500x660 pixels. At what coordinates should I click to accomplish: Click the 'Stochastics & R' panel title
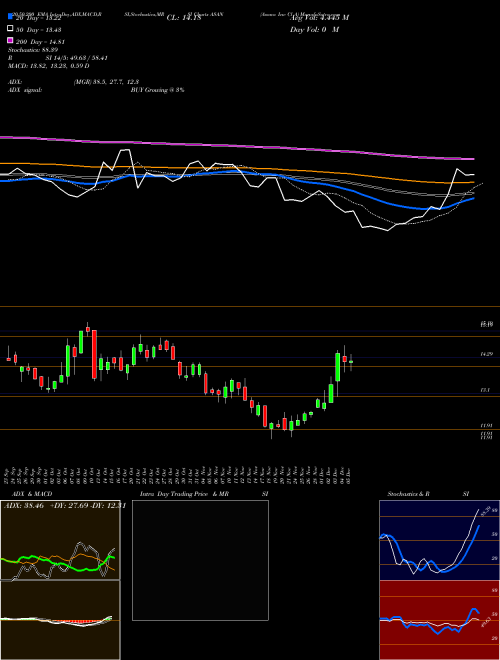point(409,494)
